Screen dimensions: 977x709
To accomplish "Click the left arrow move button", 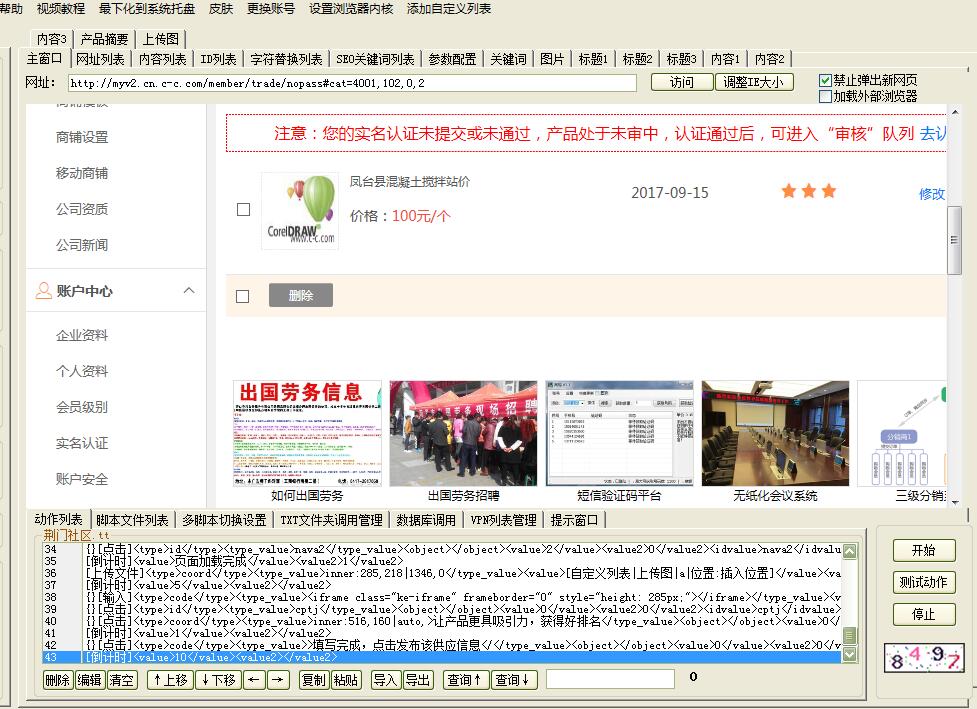I will pos(254,680).
